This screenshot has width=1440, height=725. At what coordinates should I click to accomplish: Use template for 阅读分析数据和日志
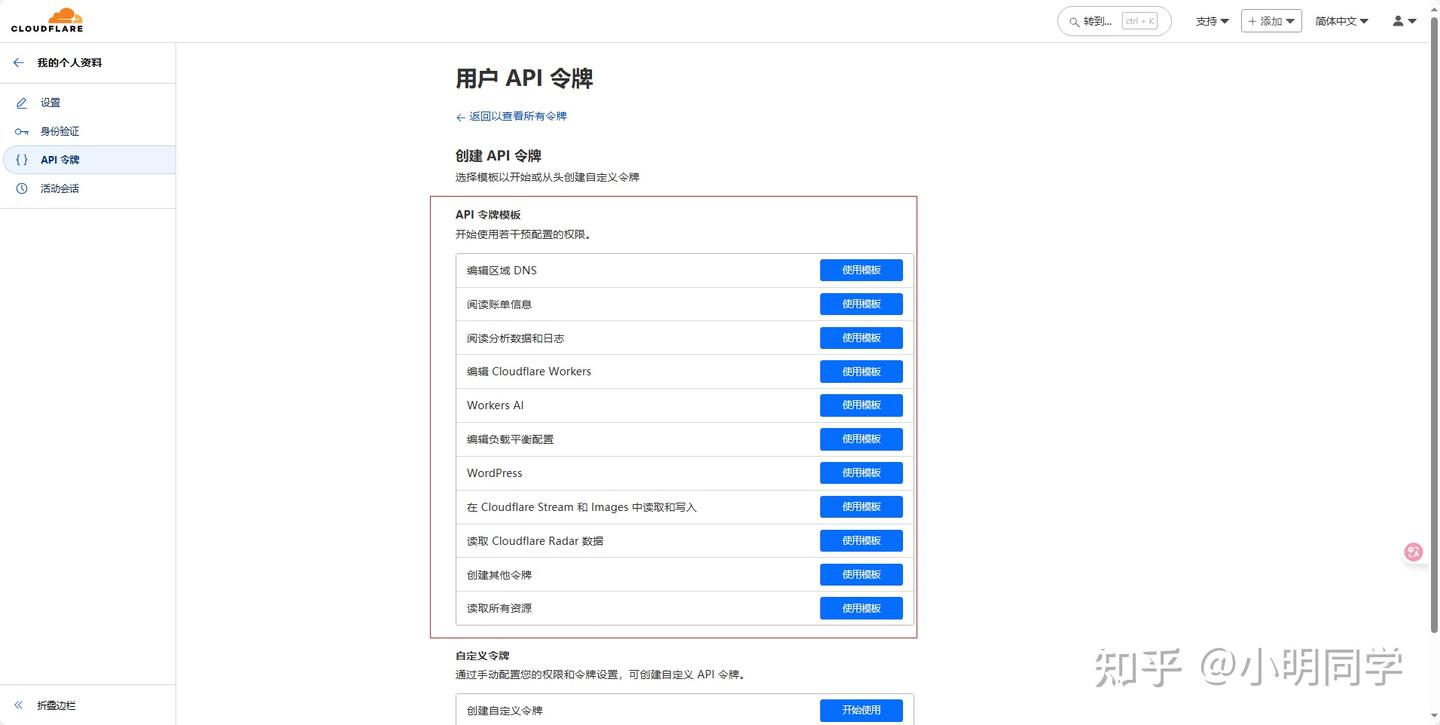(x=861, y=338)
